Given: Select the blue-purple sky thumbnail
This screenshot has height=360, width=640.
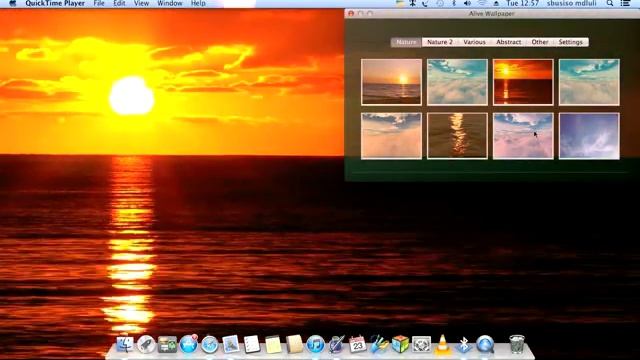Looking at the screenshot, I should click(589, 136).
